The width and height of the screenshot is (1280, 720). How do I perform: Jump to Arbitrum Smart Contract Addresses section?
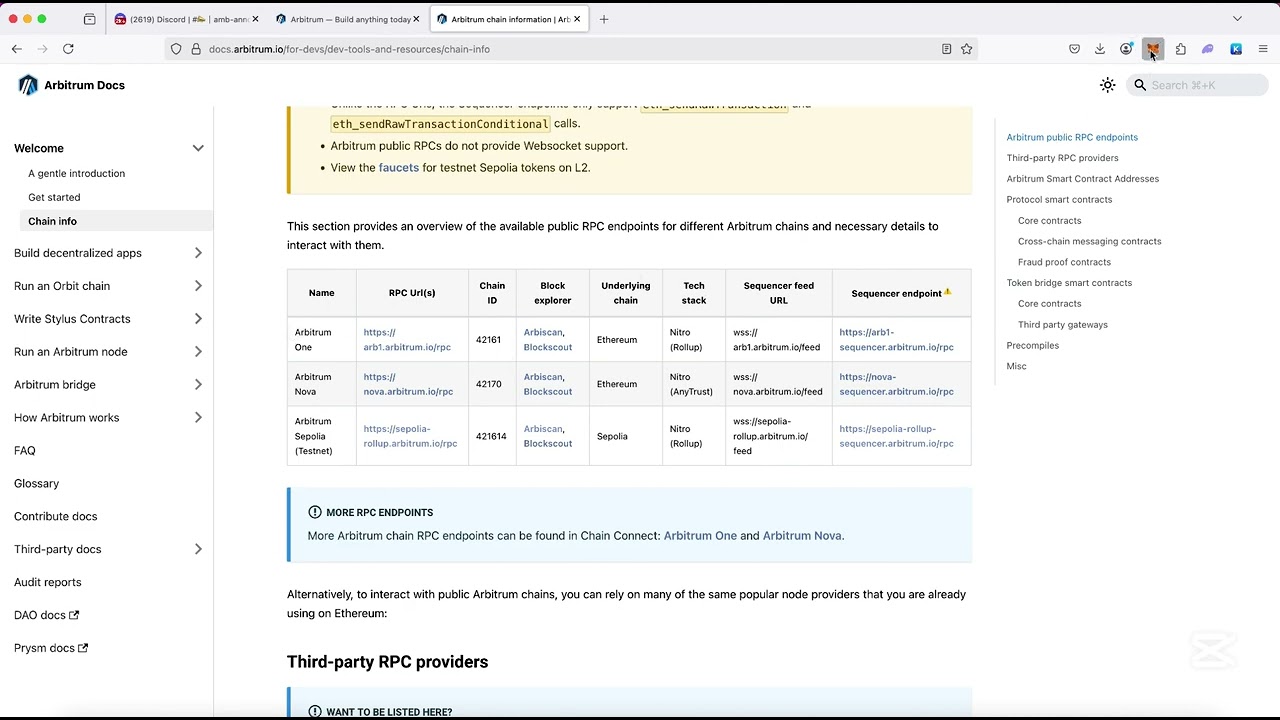(1083, 179)
